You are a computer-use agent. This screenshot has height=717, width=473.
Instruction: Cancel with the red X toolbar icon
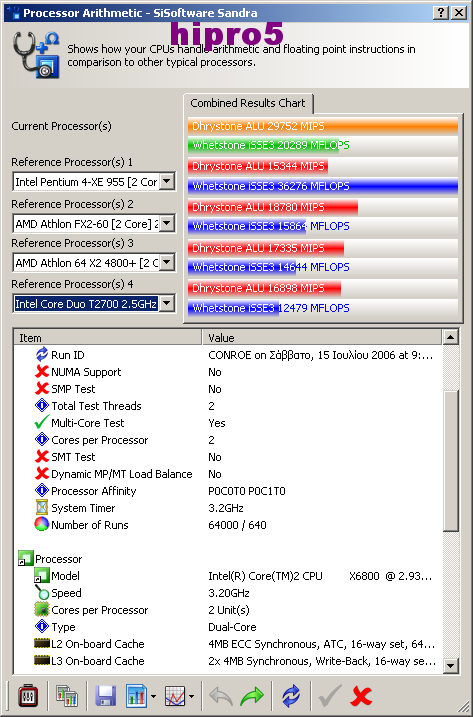point(361,696)
